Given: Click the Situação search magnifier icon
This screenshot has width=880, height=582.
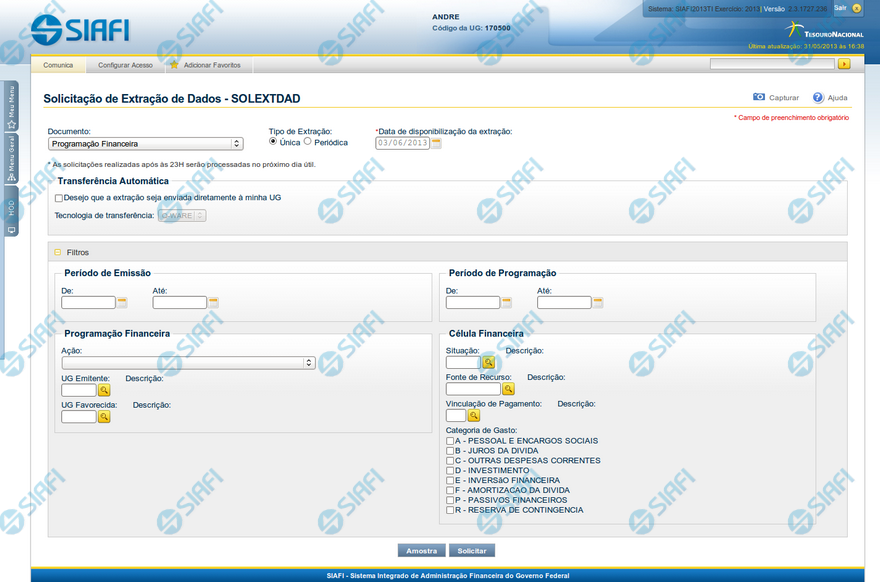Looking at the screenshot, I should (x=489, y=363).
